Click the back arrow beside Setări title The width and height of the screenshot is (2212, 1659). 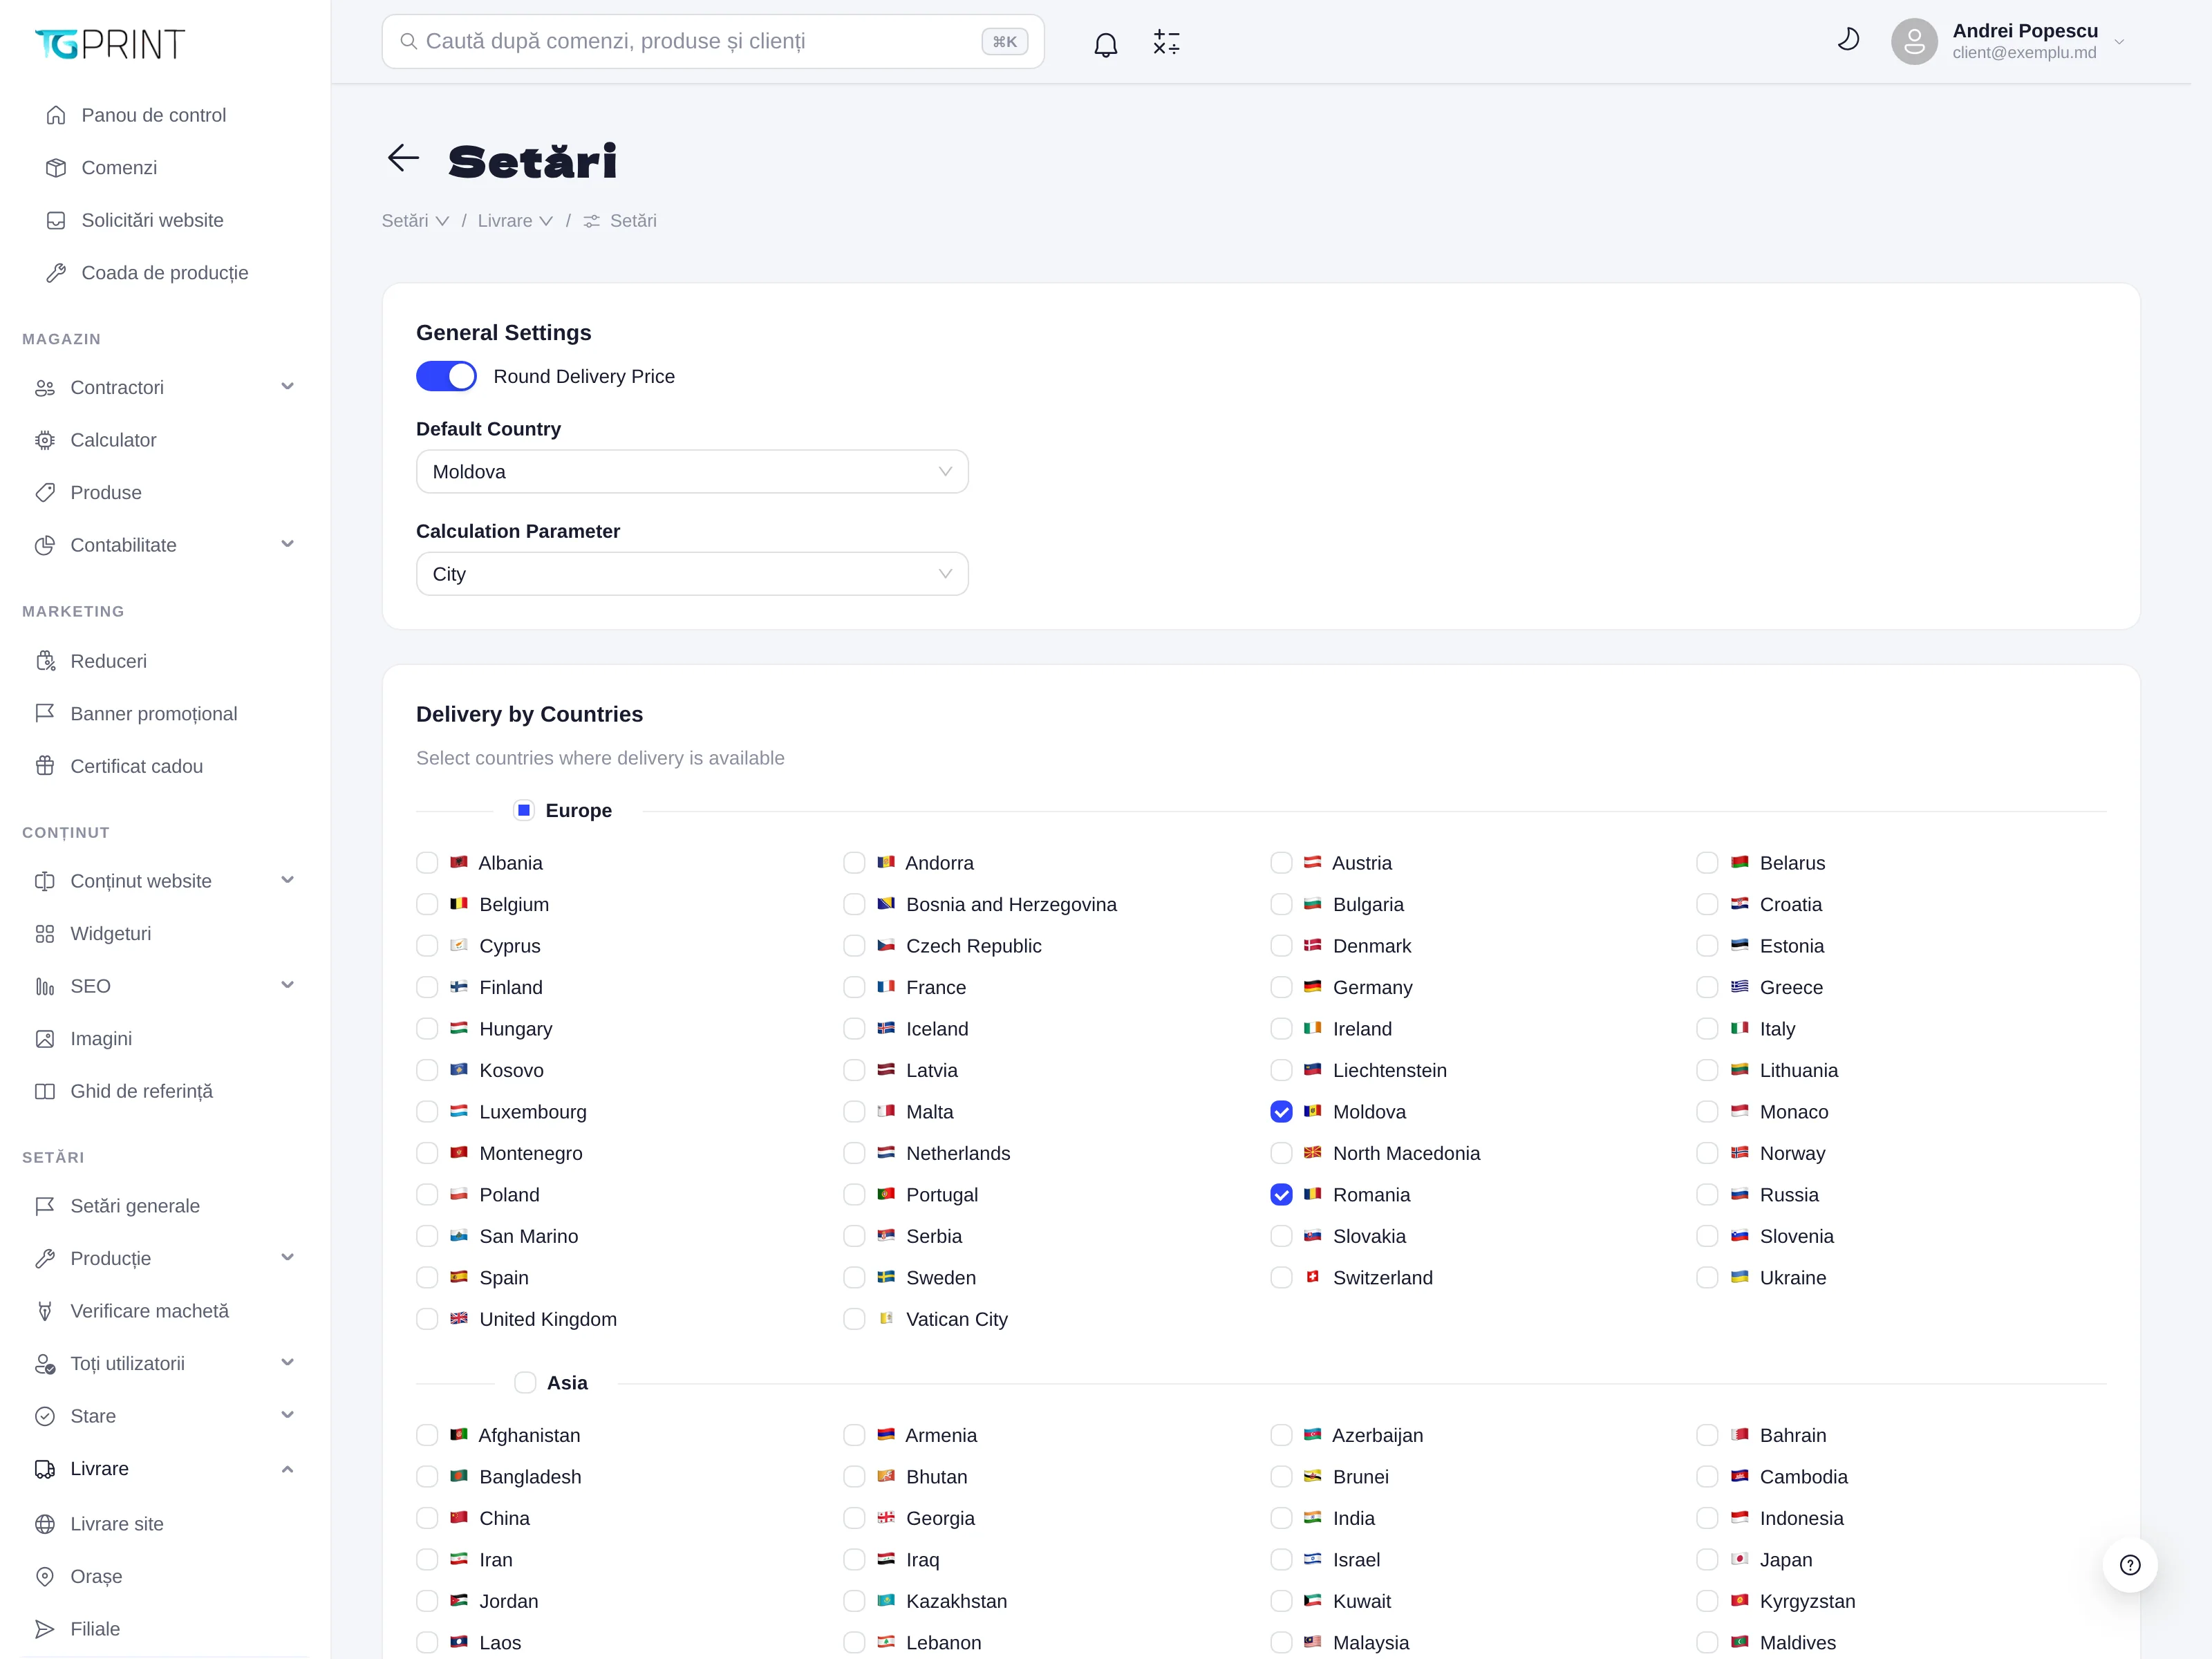click(x=403, y=158)
